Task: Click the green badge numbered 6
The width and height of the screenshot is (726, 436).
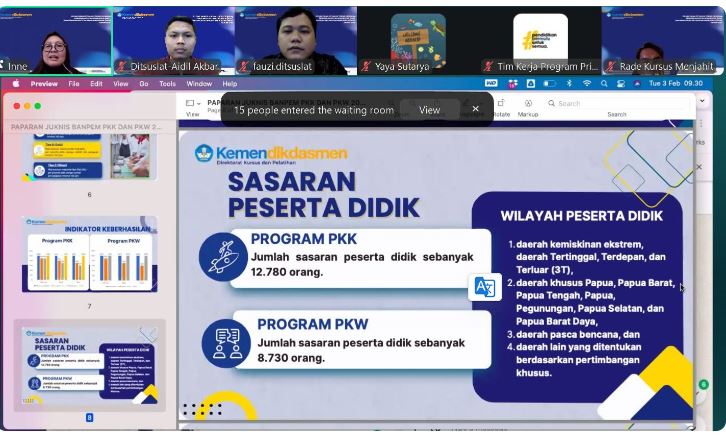Action: click(x=704, y=384)
